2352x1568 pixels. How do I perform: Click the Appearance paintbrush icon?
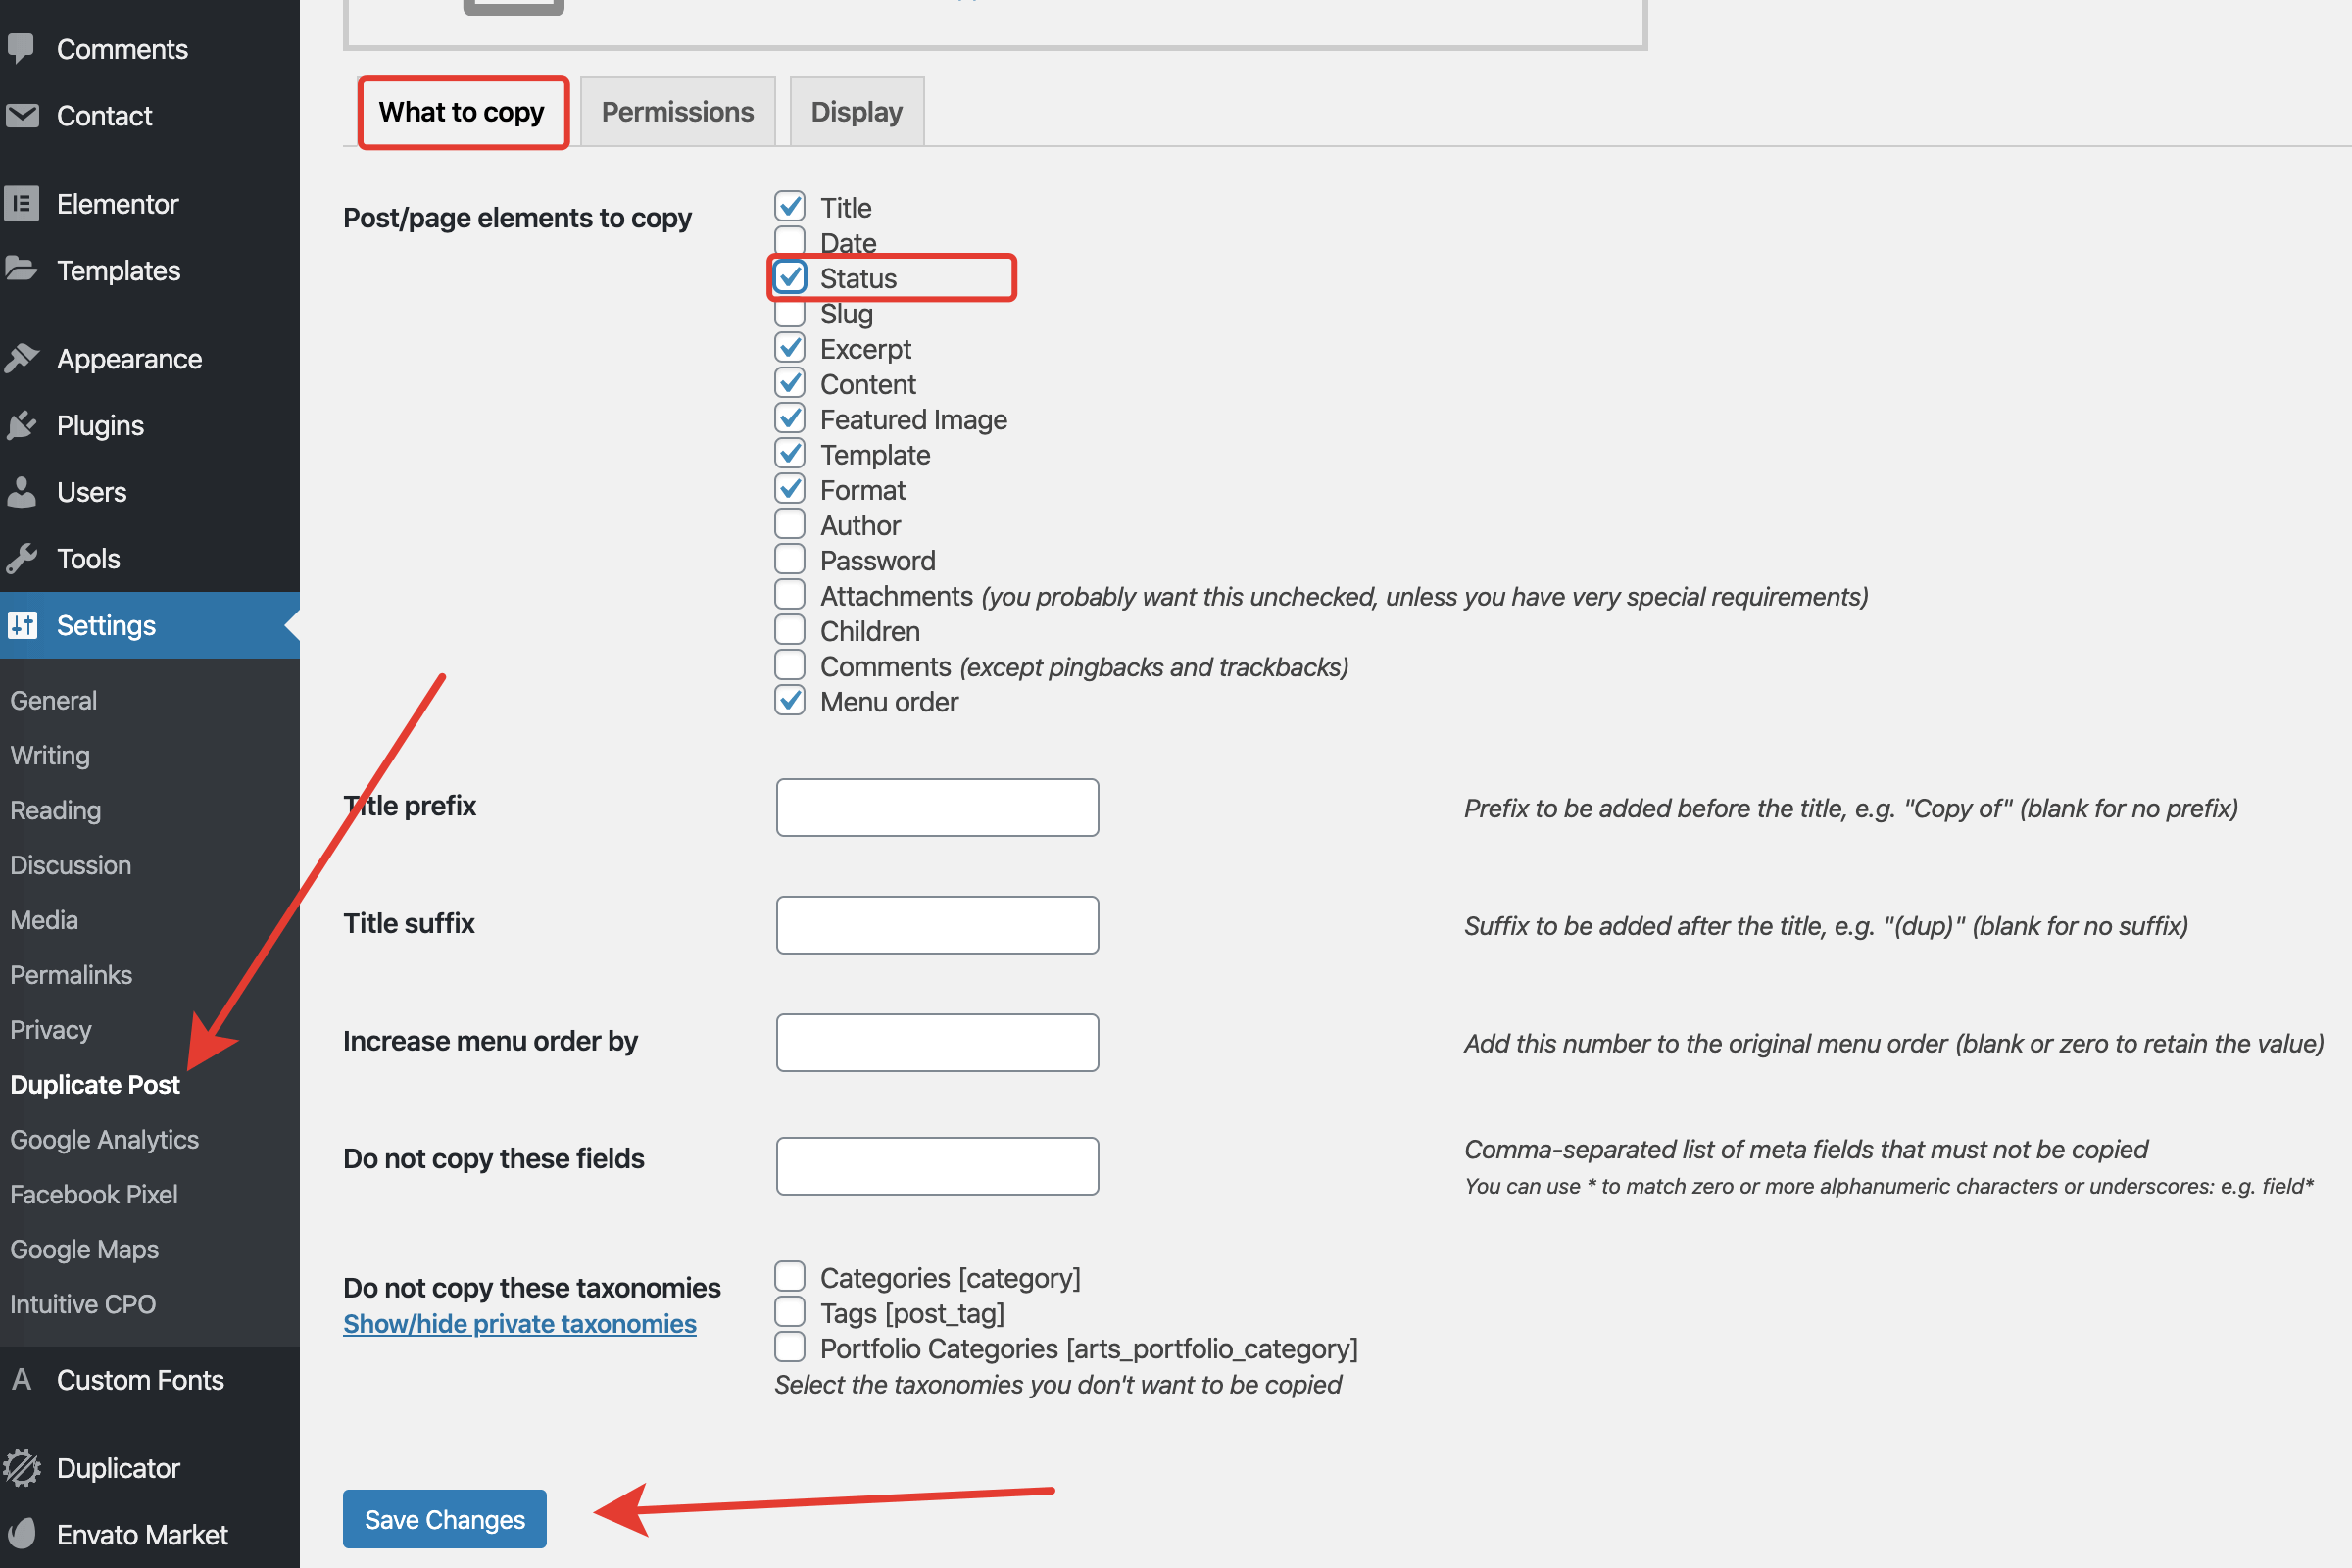[21, 358]
